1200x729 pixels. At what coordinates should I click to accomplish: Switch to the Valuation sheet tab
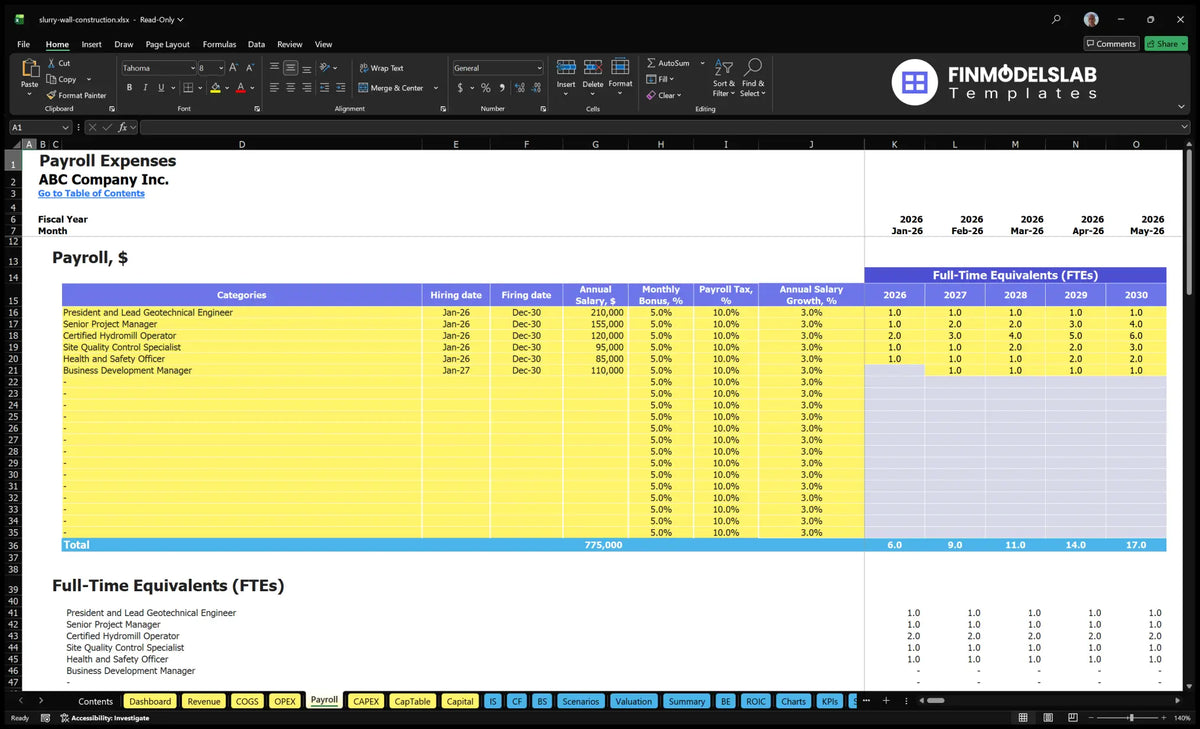pos(633,701)
